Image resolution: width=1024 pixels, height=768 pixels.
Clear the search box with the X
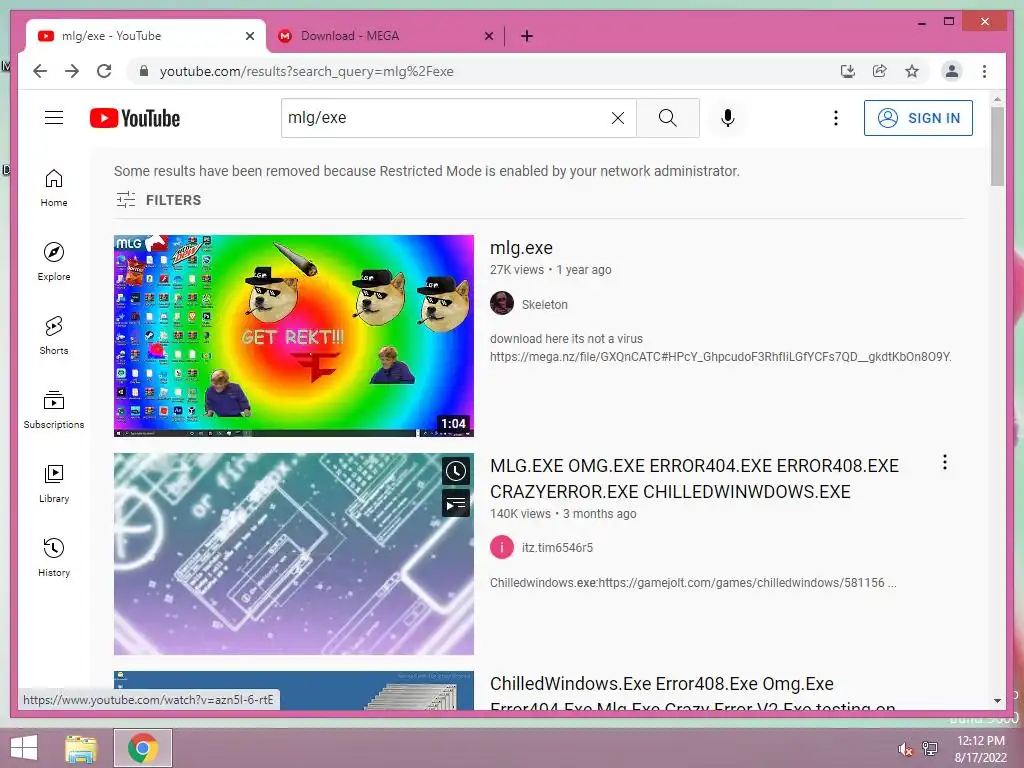click(617, 118)
